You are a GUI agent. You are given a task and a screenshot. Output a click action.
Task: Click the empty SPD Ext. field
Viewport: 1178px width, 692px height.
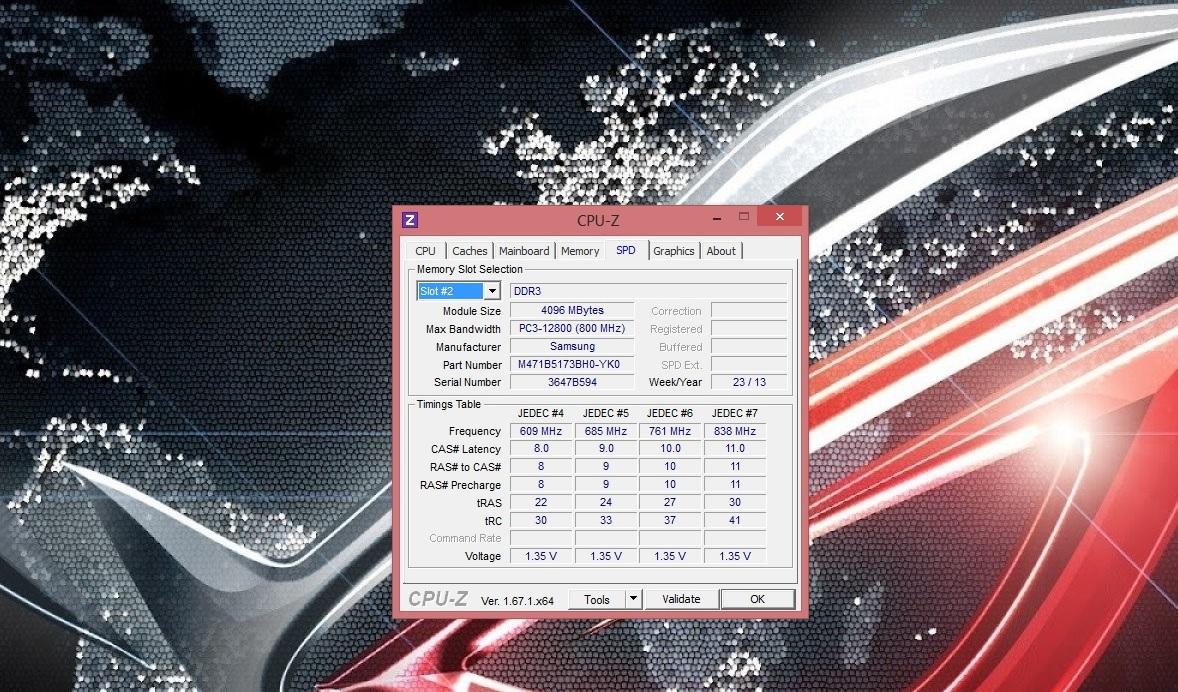(x=749, y=364)
